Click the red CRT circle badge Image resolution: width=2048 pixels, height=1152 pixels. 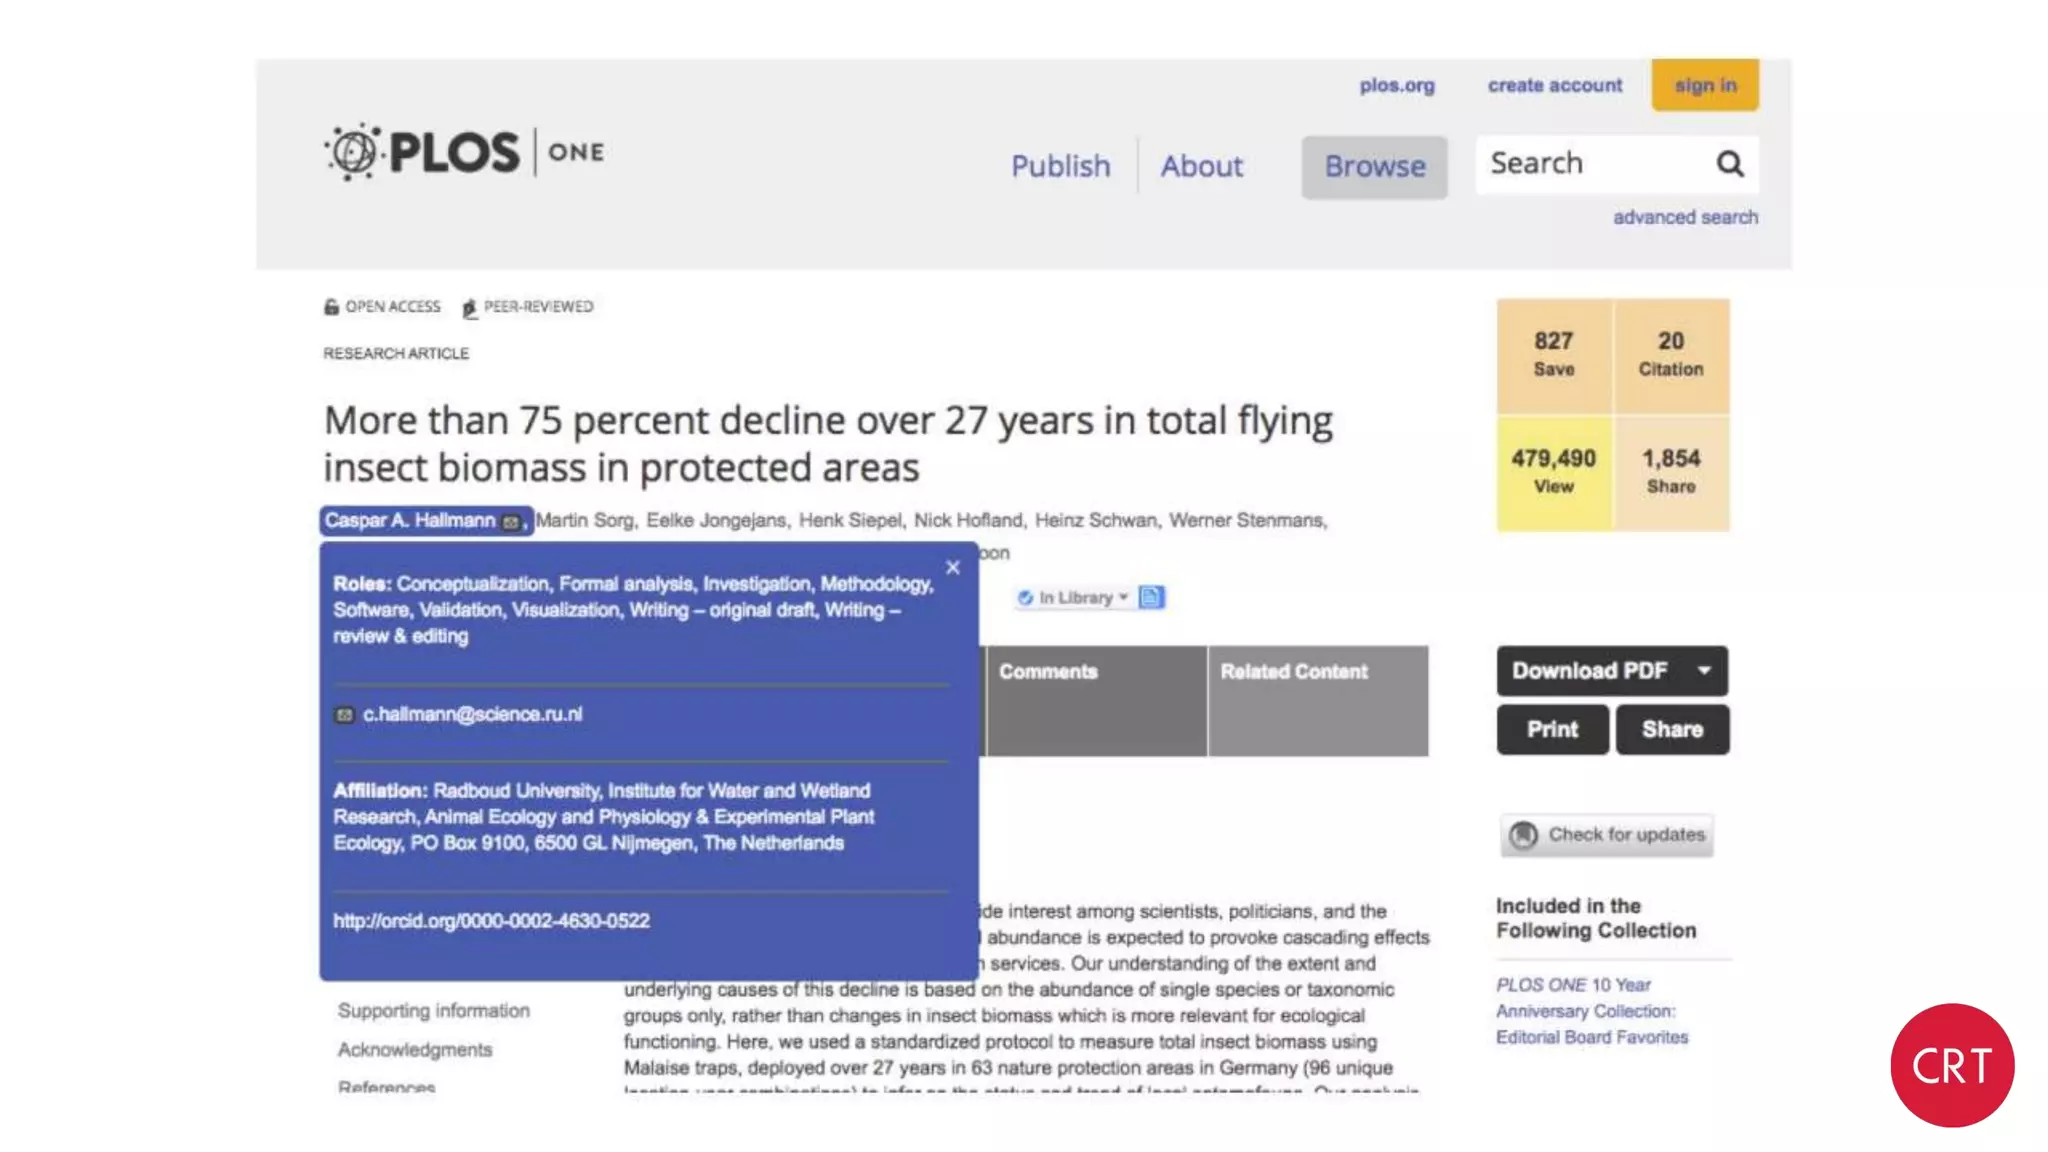[1951, 1065]
